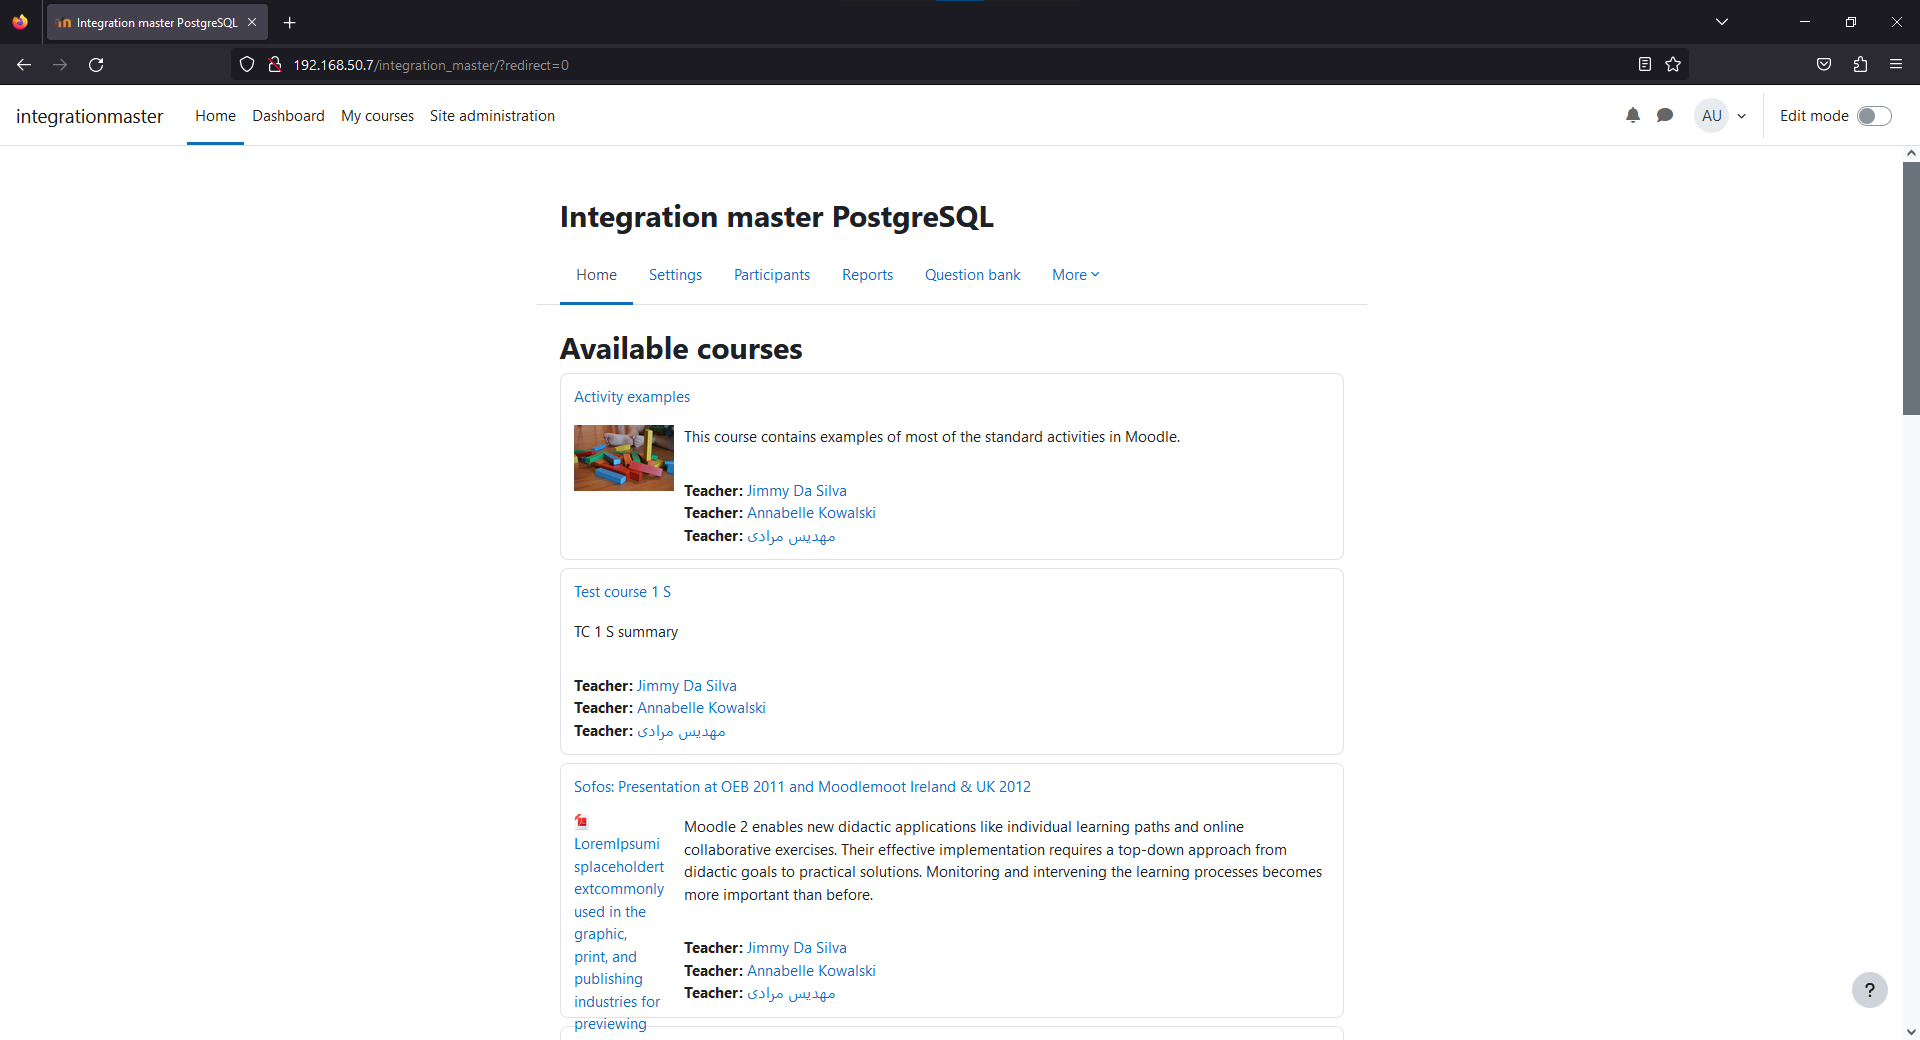This screenshot has height=1040, width=1920.
Task: Click the scrollbar down arrow
Action: coord(1911,1031)
